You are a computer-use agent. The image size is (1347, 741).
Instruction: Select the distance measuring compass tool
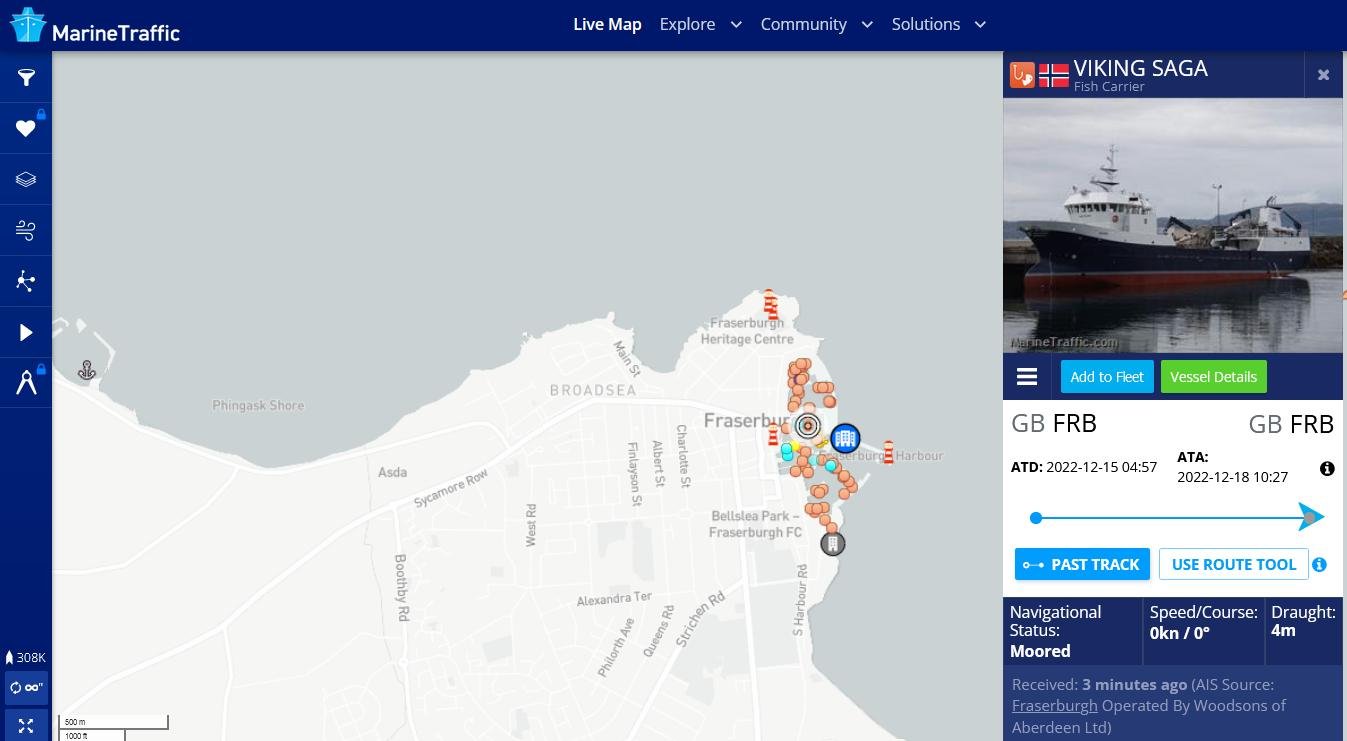point(26,383)
